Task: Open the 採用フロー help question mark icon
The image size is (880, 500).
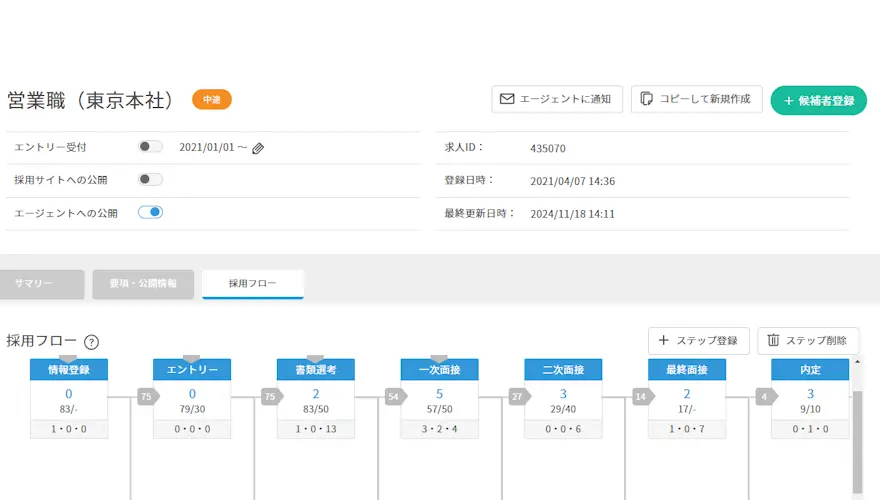Action: [x=91, y=341]
